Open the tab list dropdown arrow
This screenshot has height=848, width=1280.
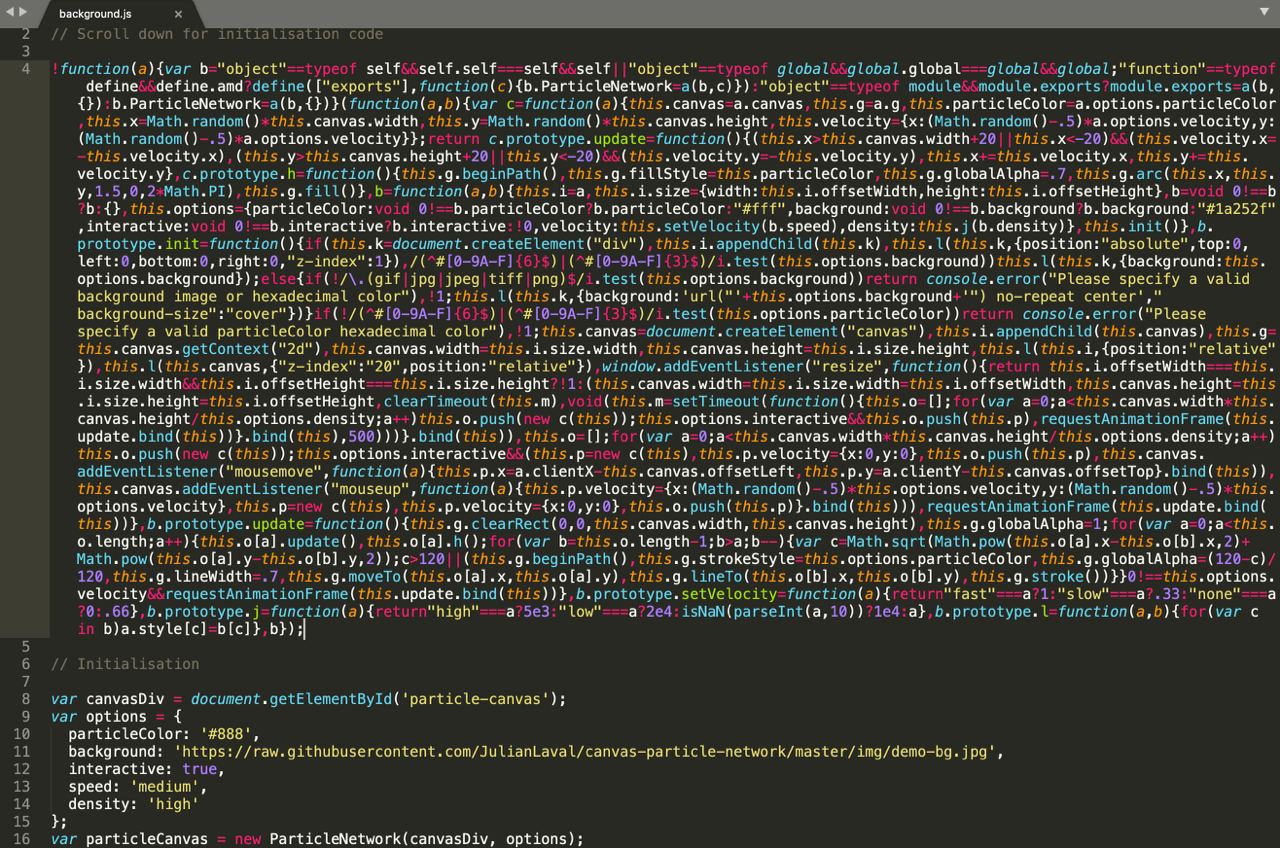point(1264,12)
